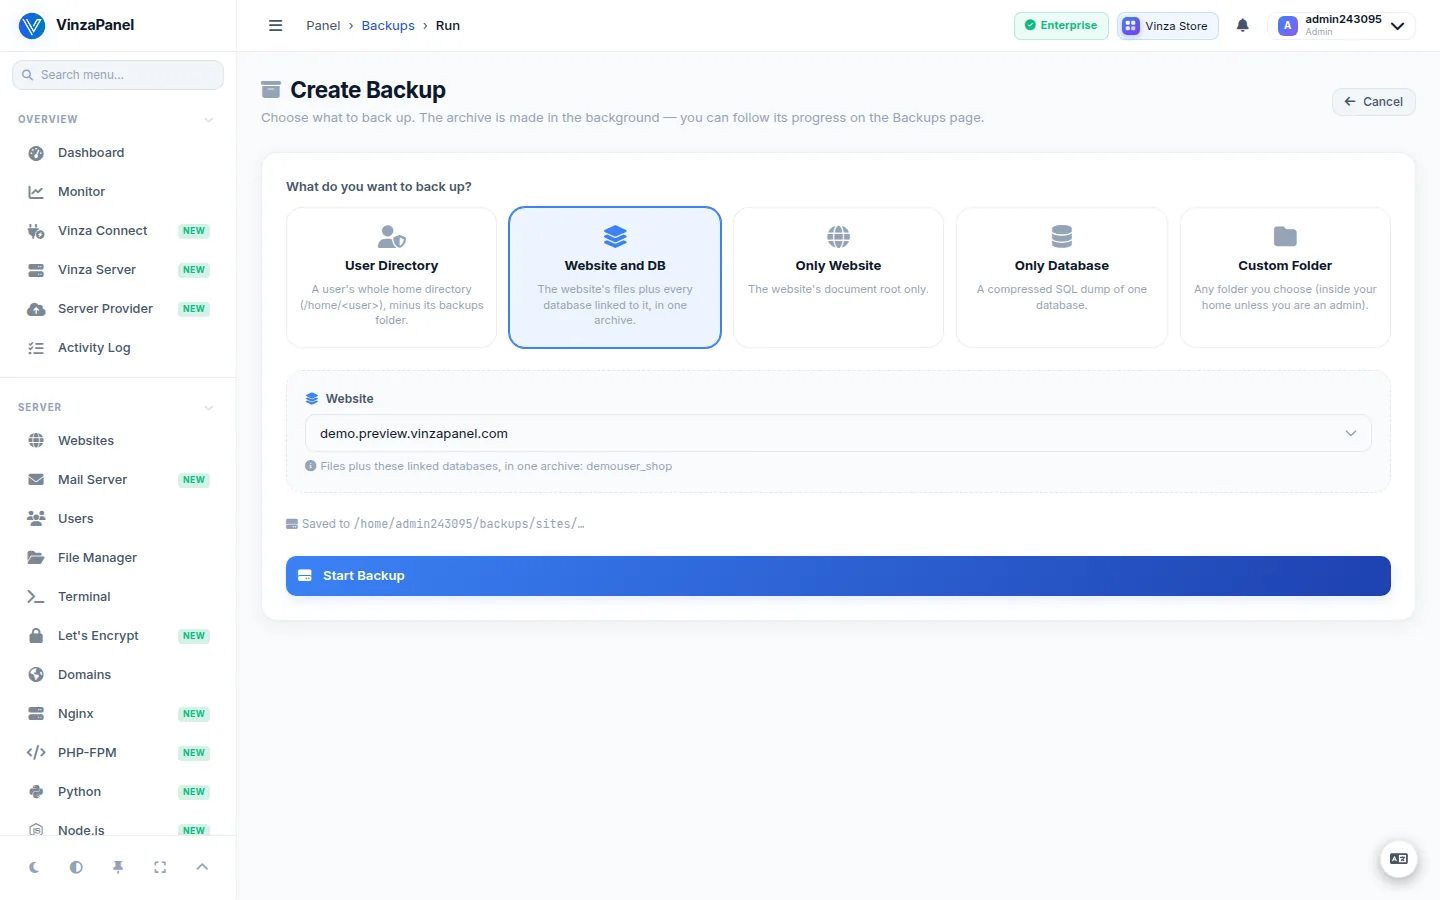The image size is (1440, 900).
Task: Click the Enterprise badge
Action: (x=1061, y=26)
